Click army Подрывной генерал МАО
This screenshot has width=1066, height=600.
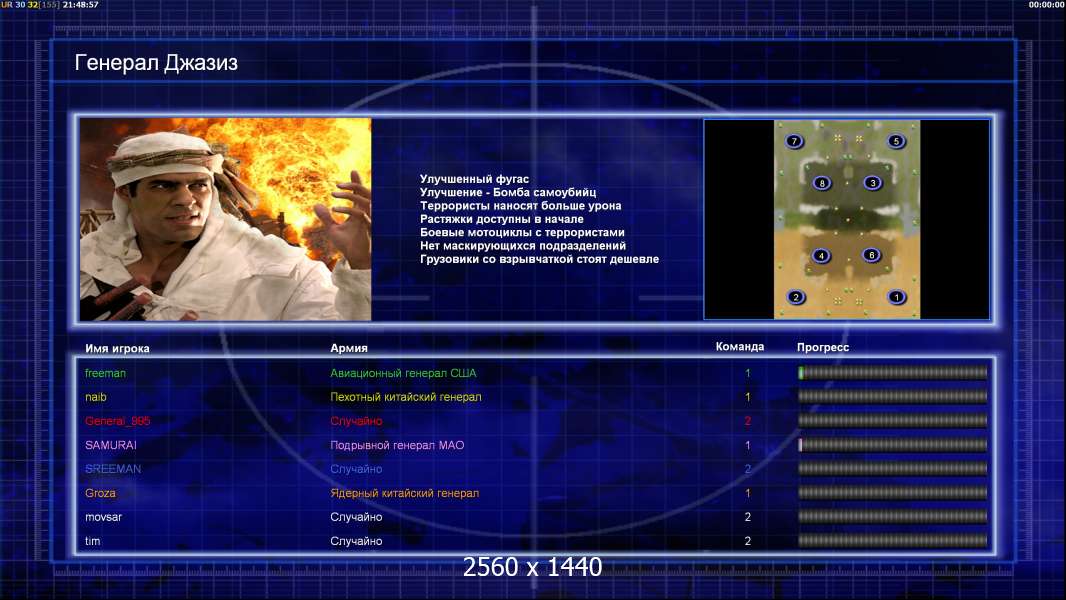tap(397, 445)
